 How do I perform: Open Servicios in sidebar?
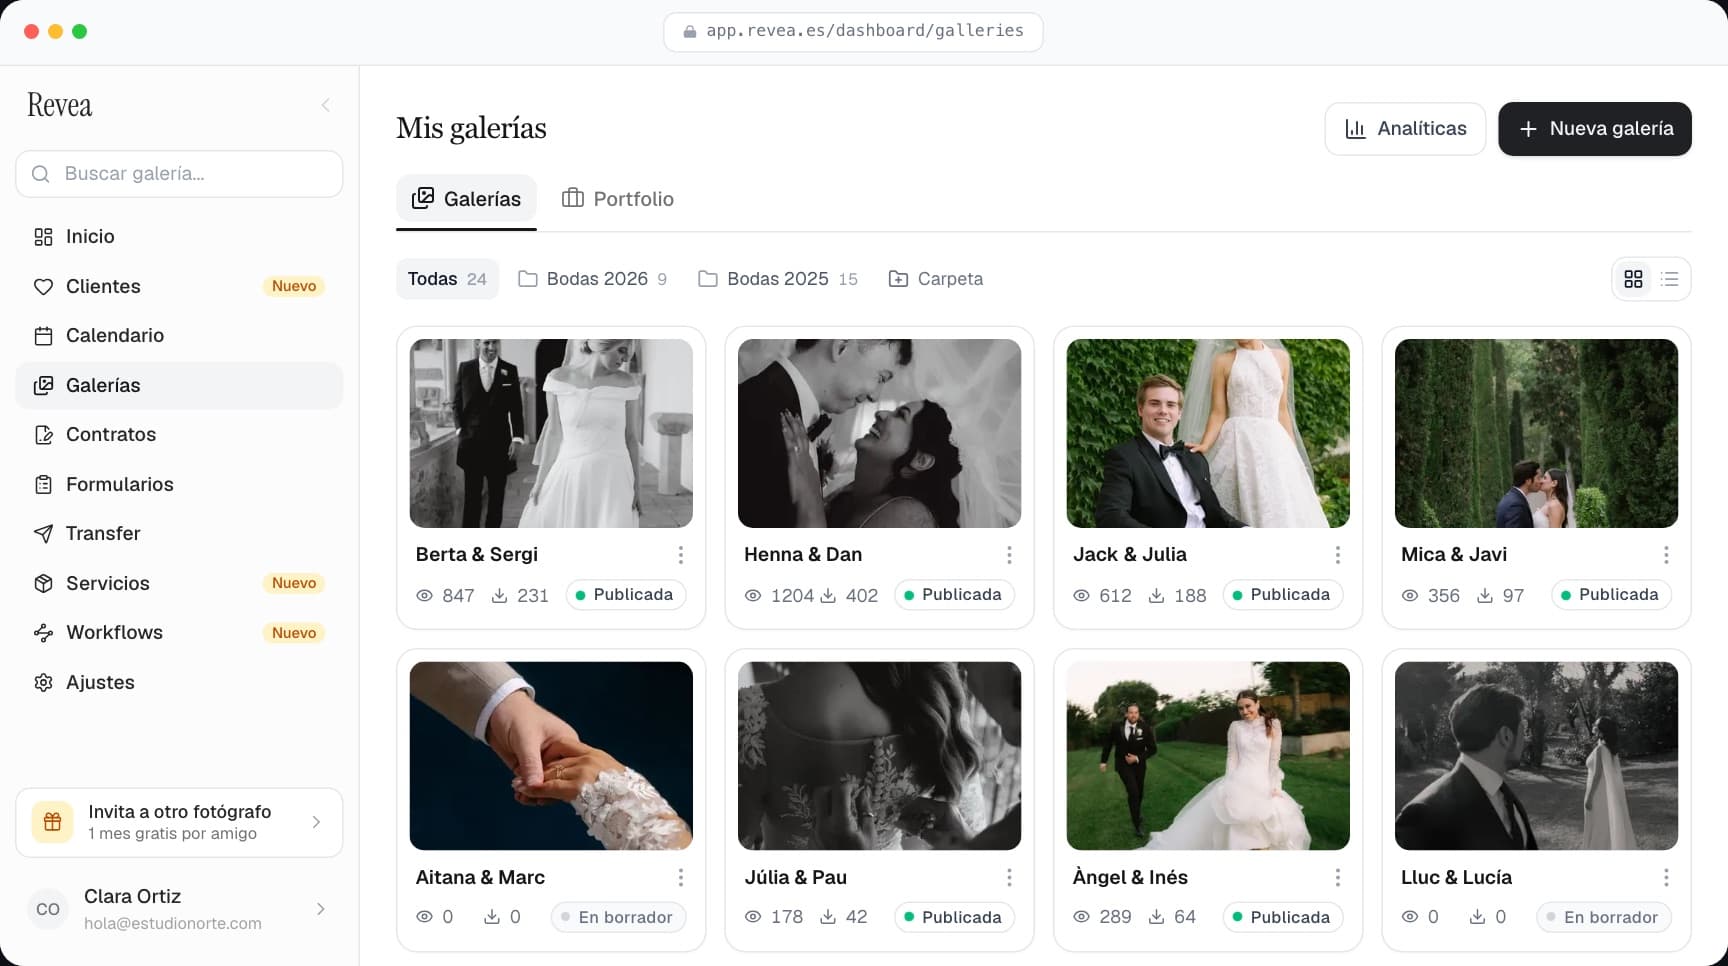(x=179, y=584)
